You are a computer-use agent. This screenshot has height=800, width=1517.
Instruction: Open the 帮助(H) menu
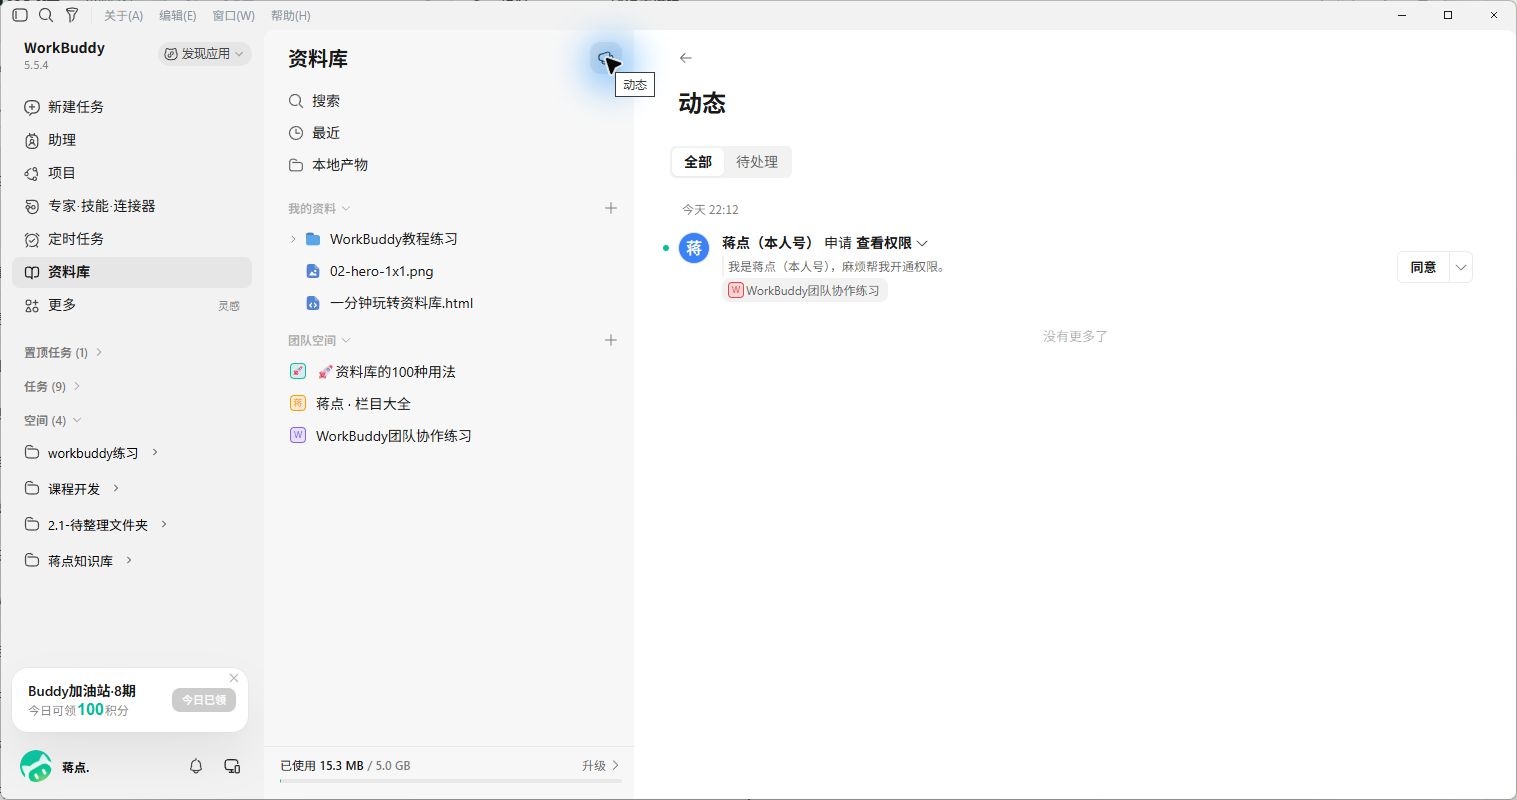pos(291,15)
